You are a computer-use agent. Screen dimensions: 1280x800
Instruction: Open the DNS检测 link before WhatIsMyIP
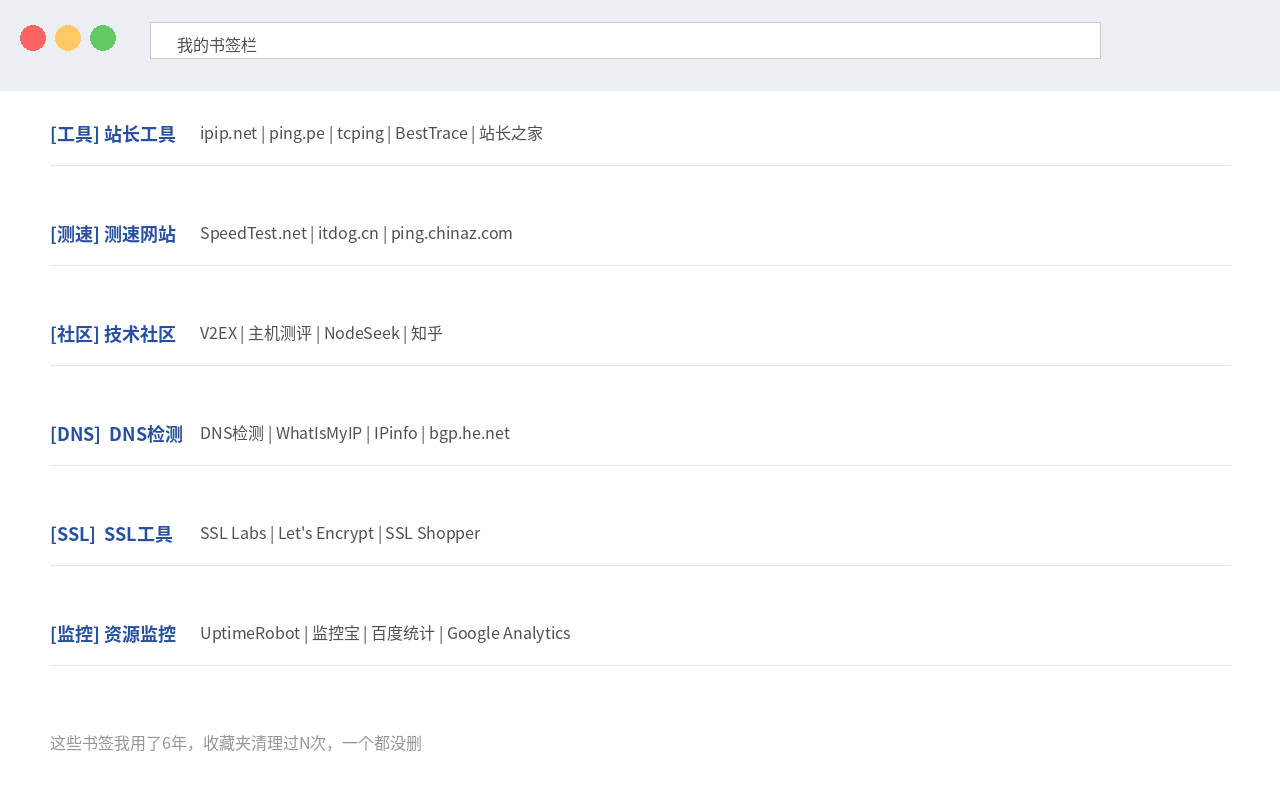(x=232, y=433)
